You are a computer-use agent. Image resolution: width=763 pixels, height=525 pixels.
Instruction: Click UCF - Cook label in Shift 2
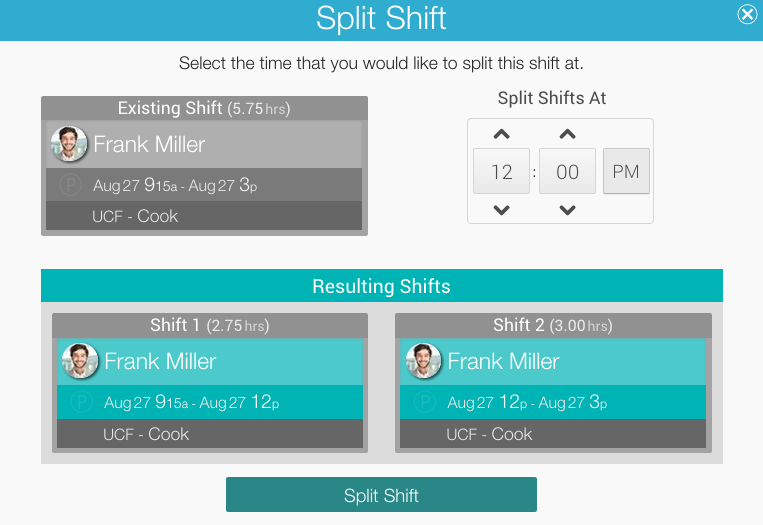tap(490, 434)
